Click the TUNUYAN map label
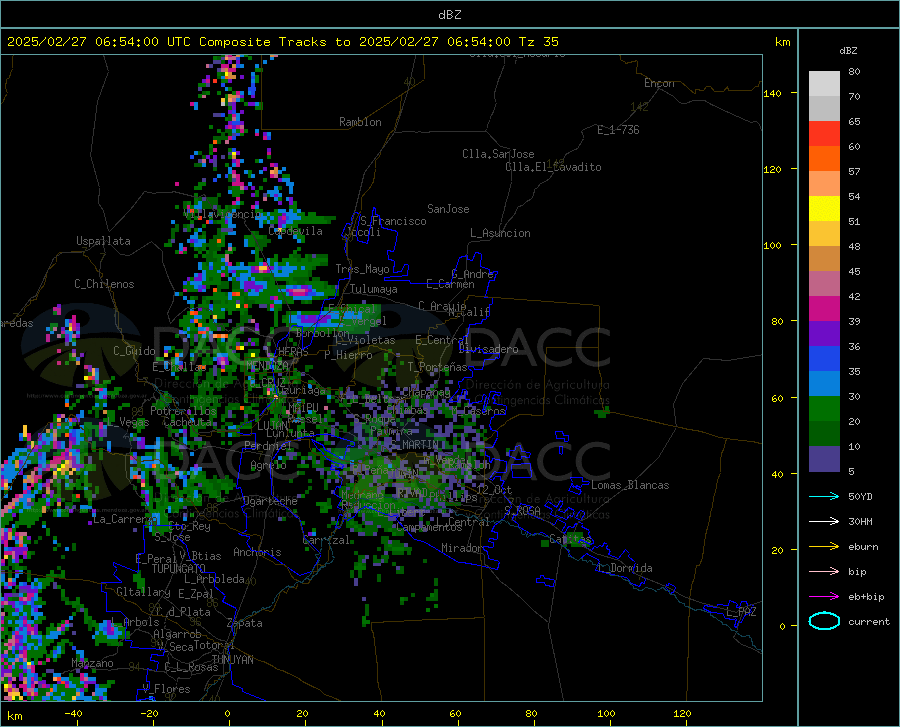The image size is (900, 727). click(x=232, y=659)
